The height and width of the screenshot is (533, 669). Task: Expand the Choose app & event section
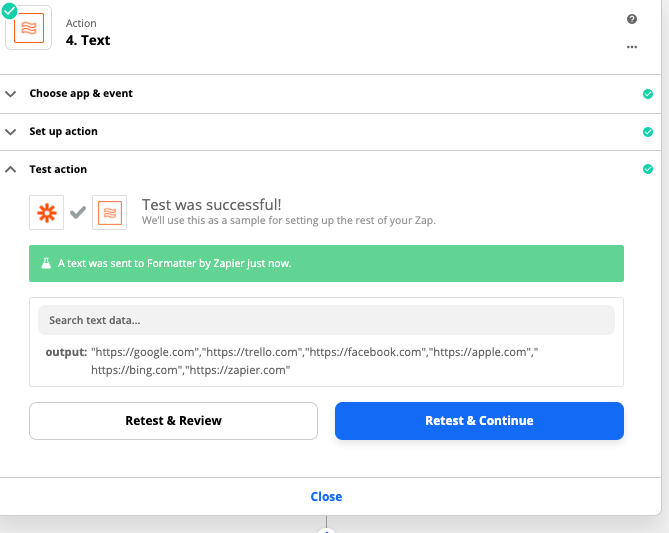11,94
